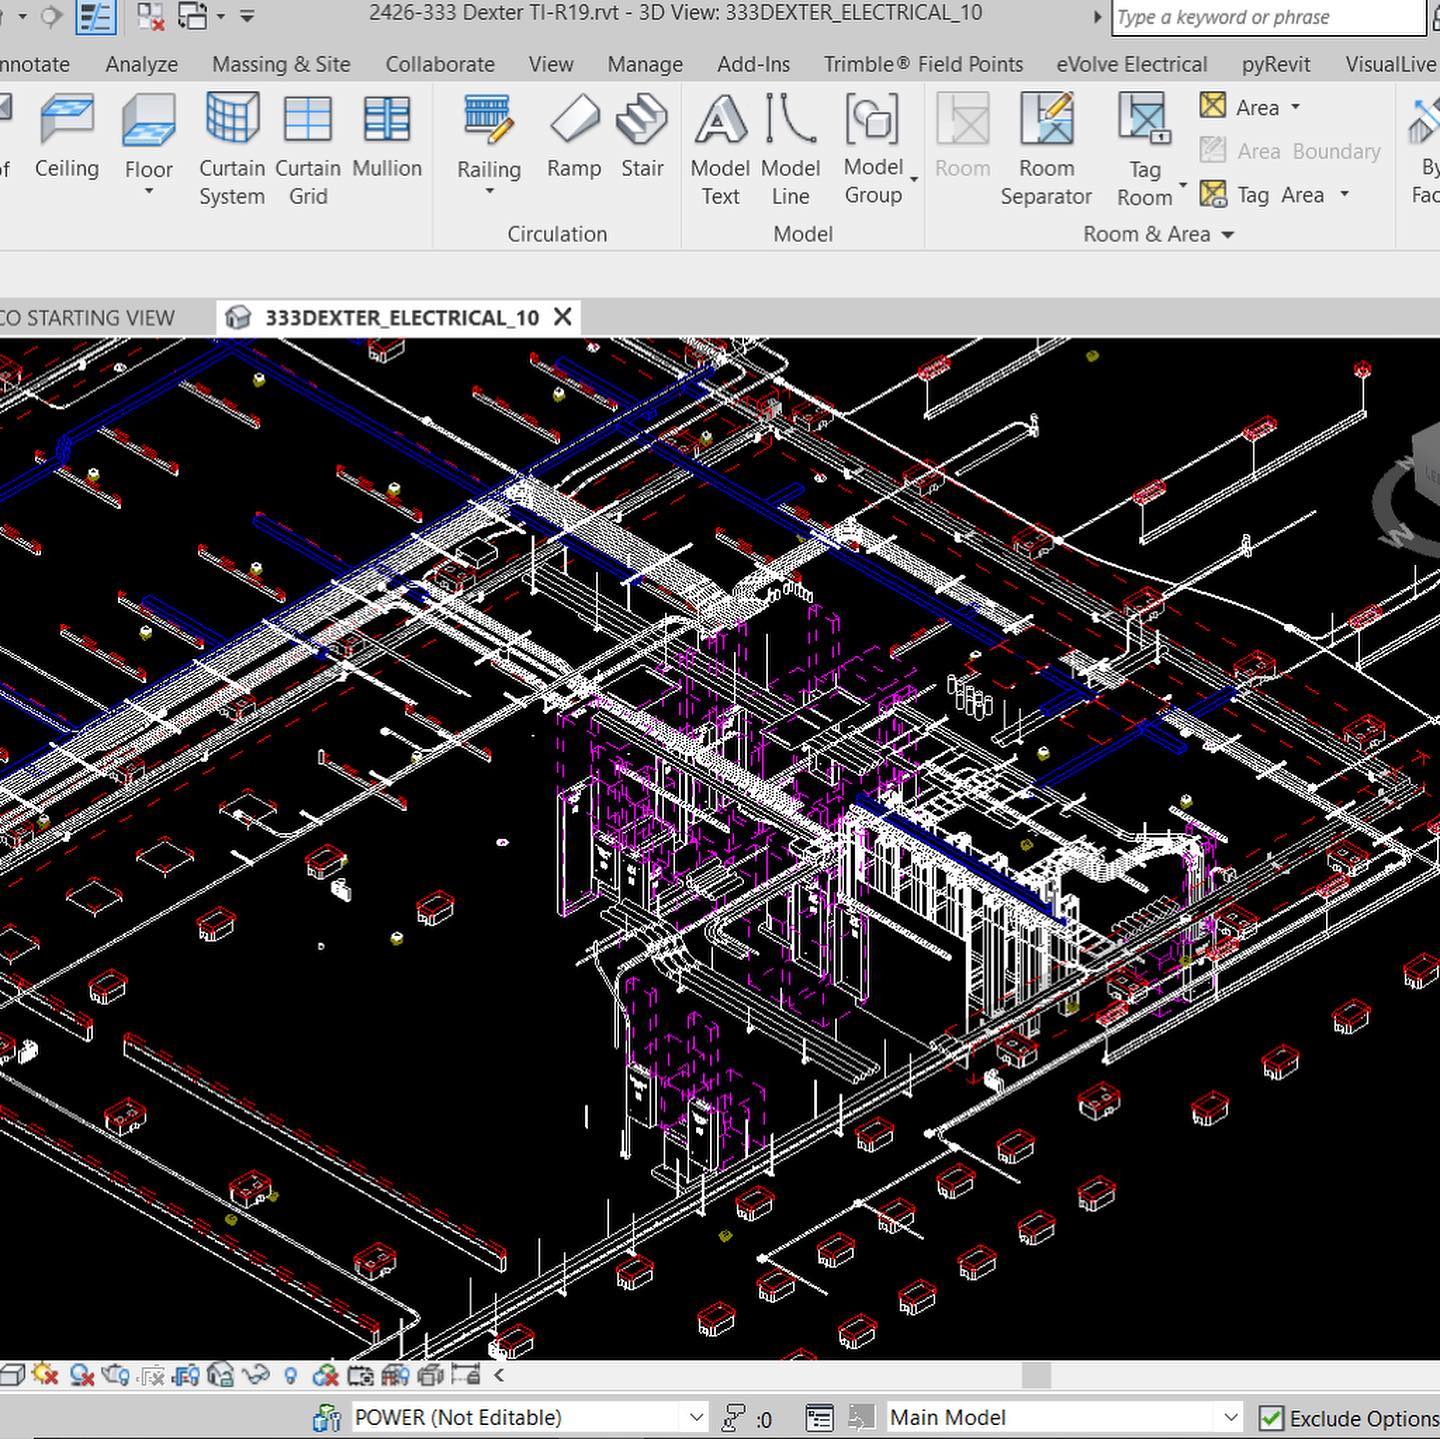Toggle Worksharing Display icon
This screenshot has height=1439, width=1440.
(x=325, y=1375)
